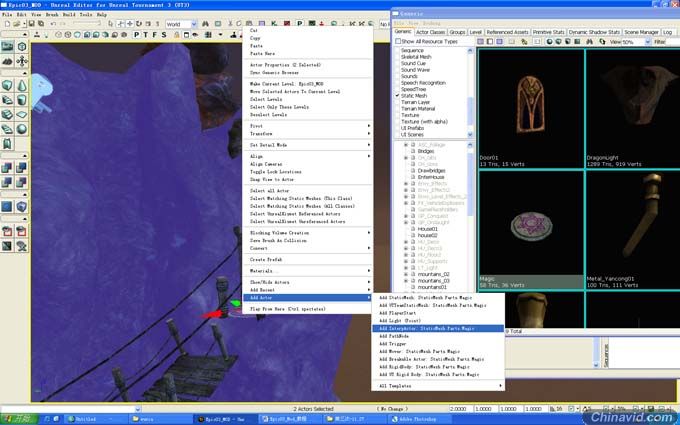Viewport: 680px width, 425px height.
Task: Click CSG Subtract icon
Action: pos(22,167)
